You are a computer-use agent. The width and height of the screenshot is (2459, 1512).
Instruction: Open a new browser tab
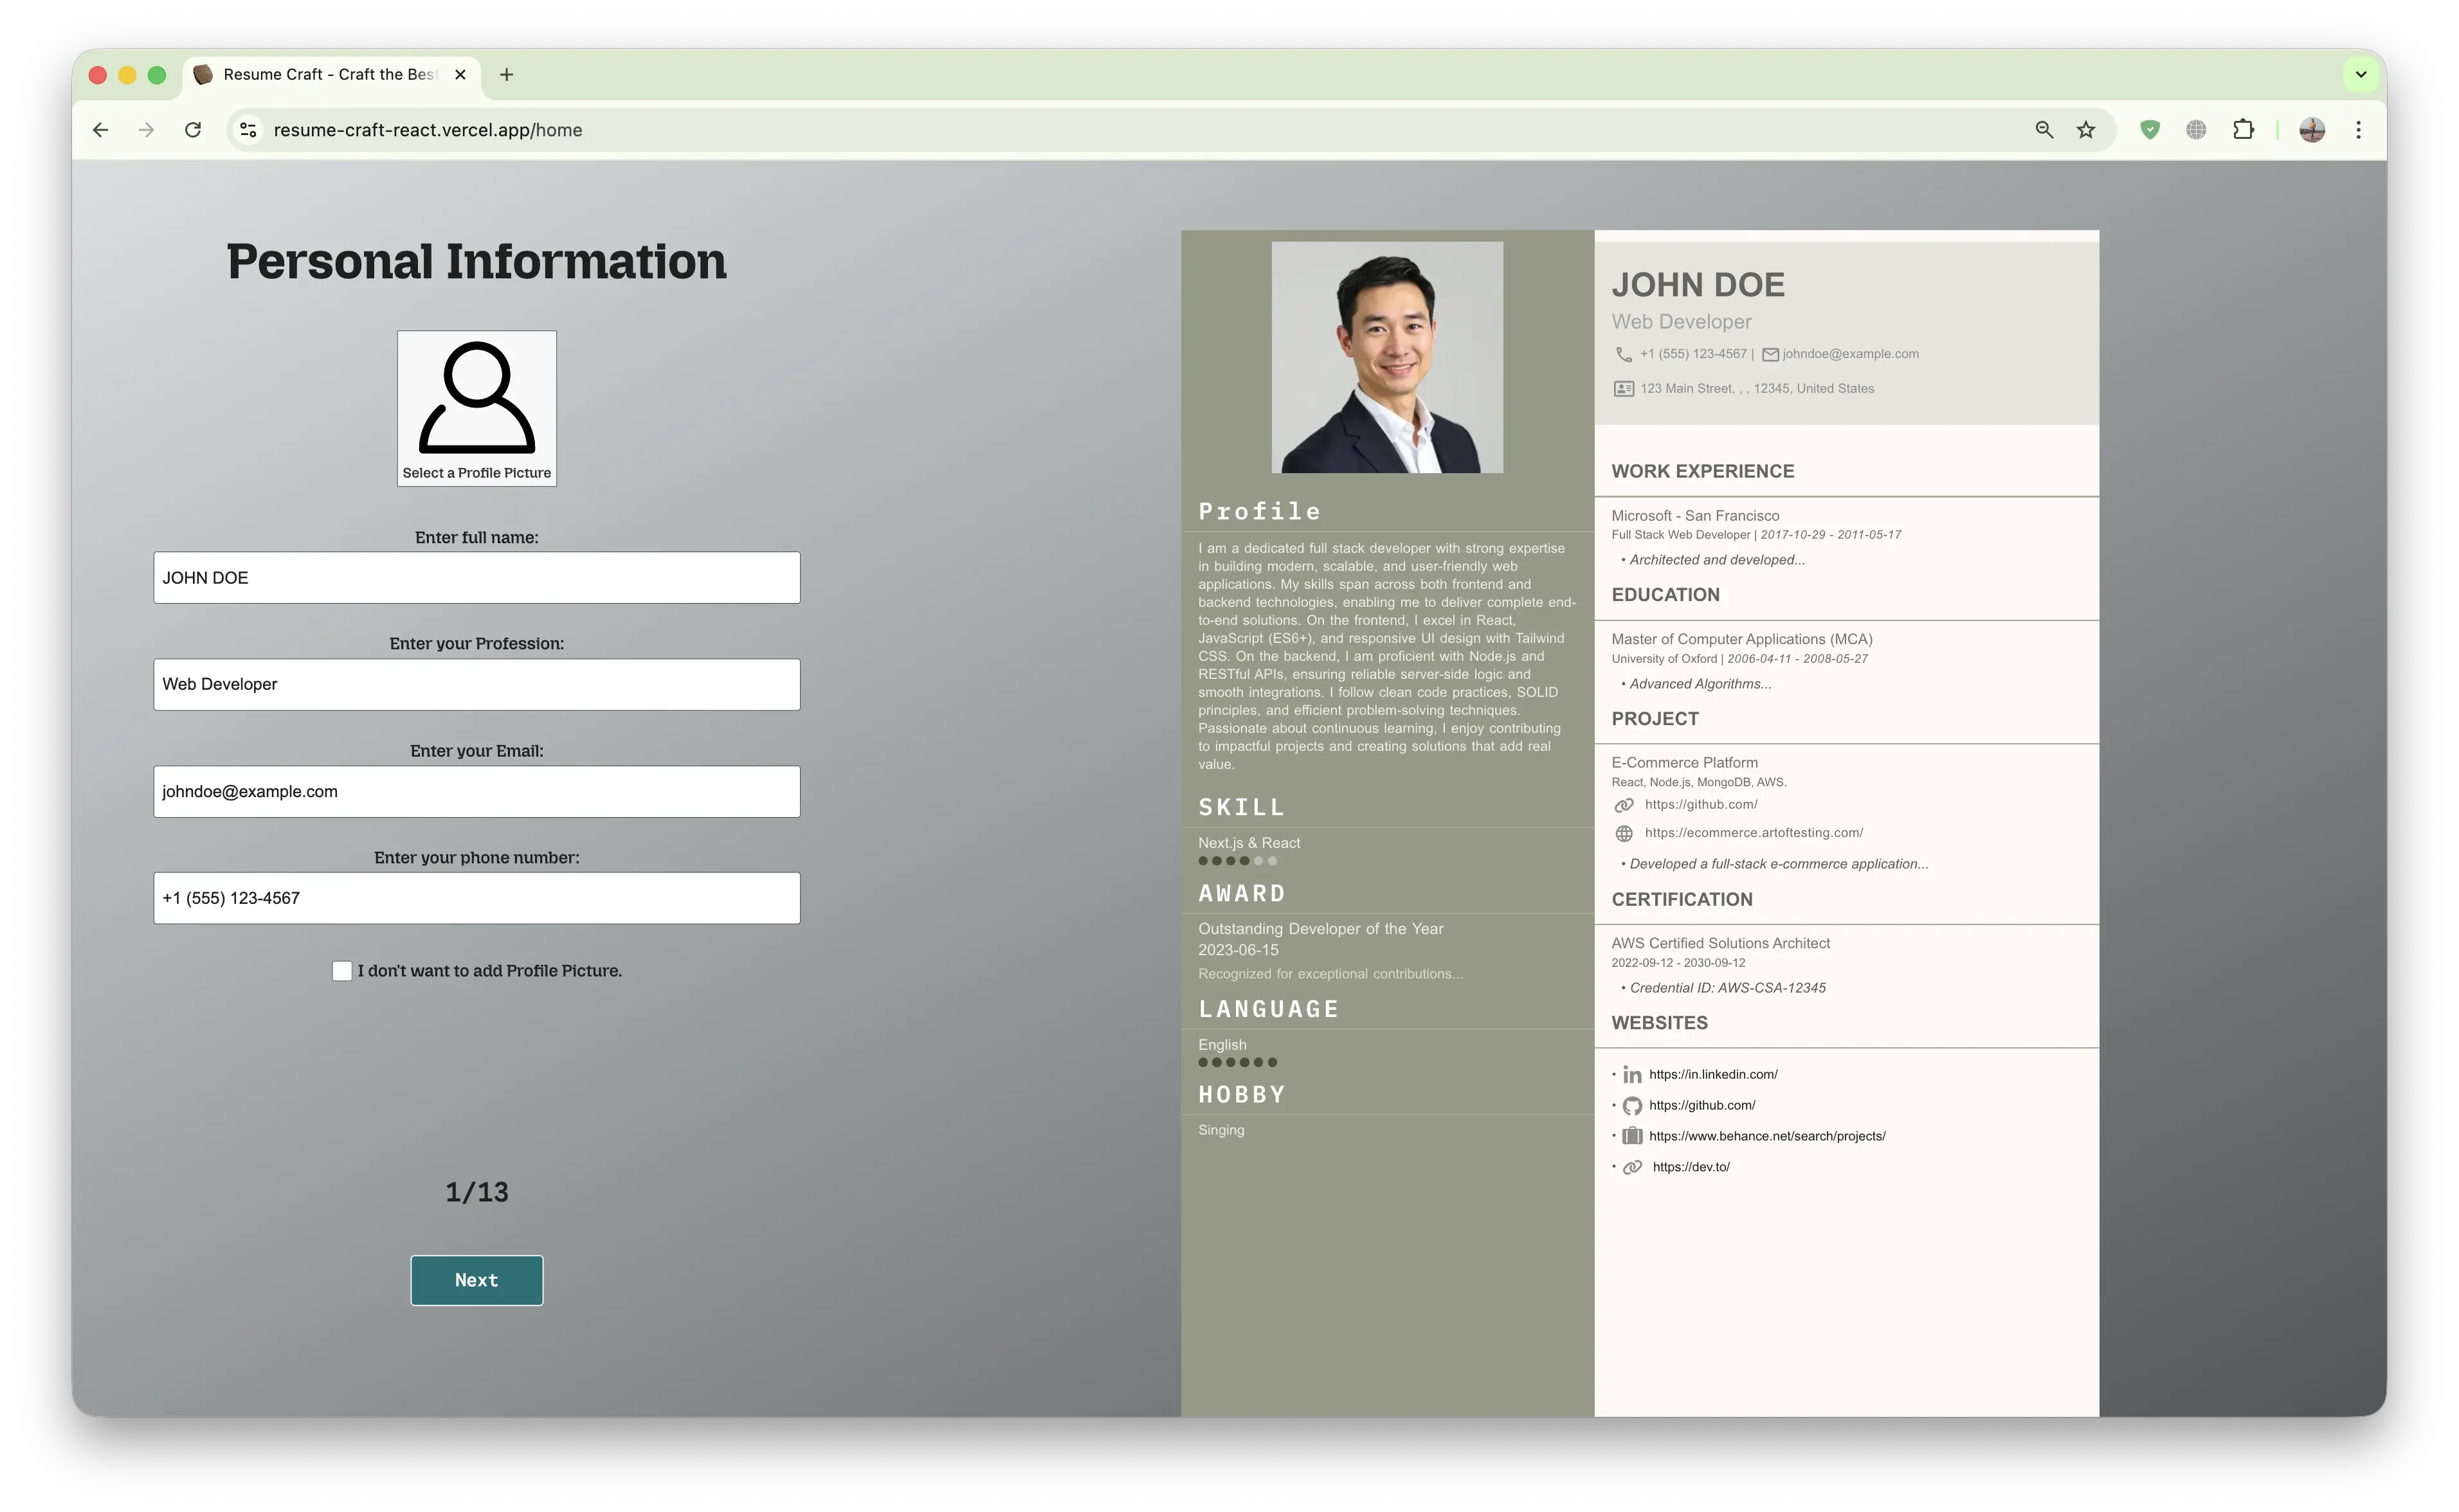(508, 75)
